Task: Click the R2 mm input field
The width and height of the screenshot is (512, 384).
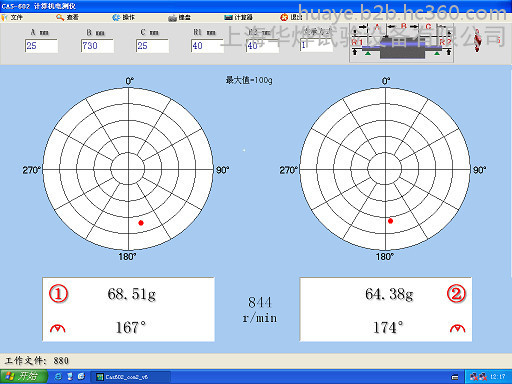Action: point(263,46)
